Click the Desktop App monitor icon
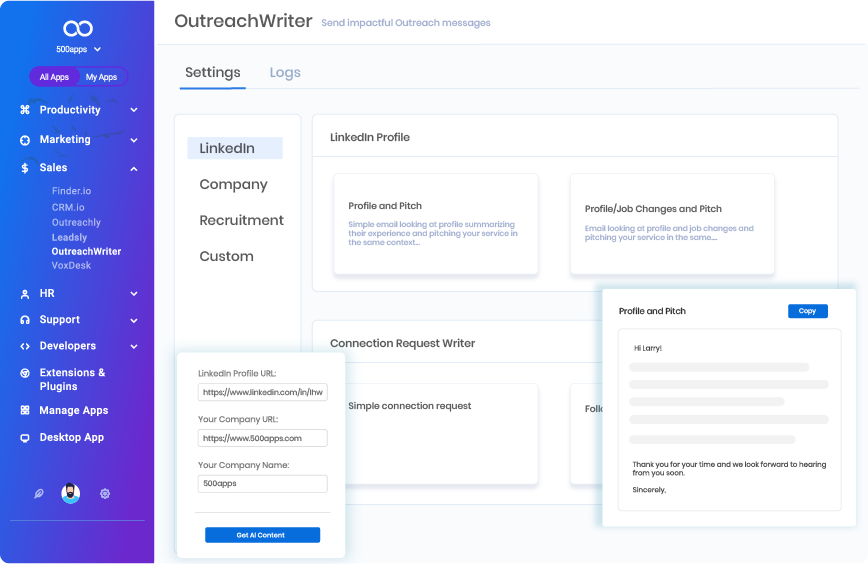Image resolution: width=868 pixels, height=564 pixels. (x=25, y=438)
